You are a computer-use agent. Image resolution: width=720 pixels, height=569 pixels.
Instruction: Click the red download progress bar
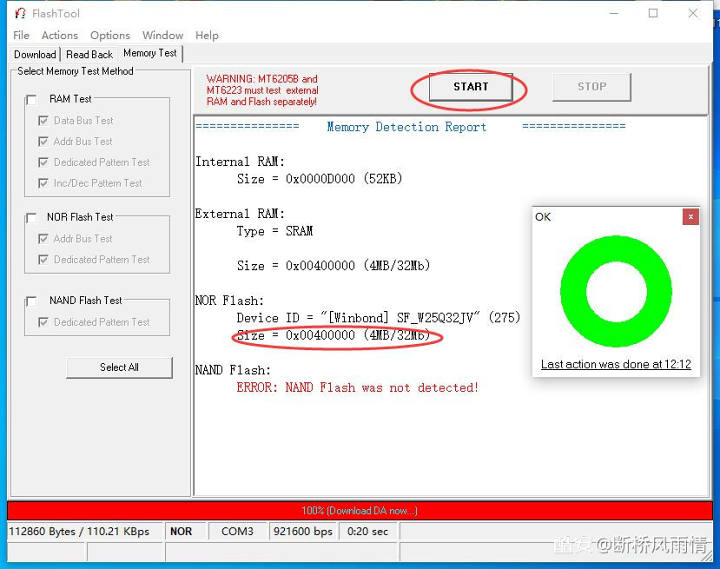pos(360,511)
